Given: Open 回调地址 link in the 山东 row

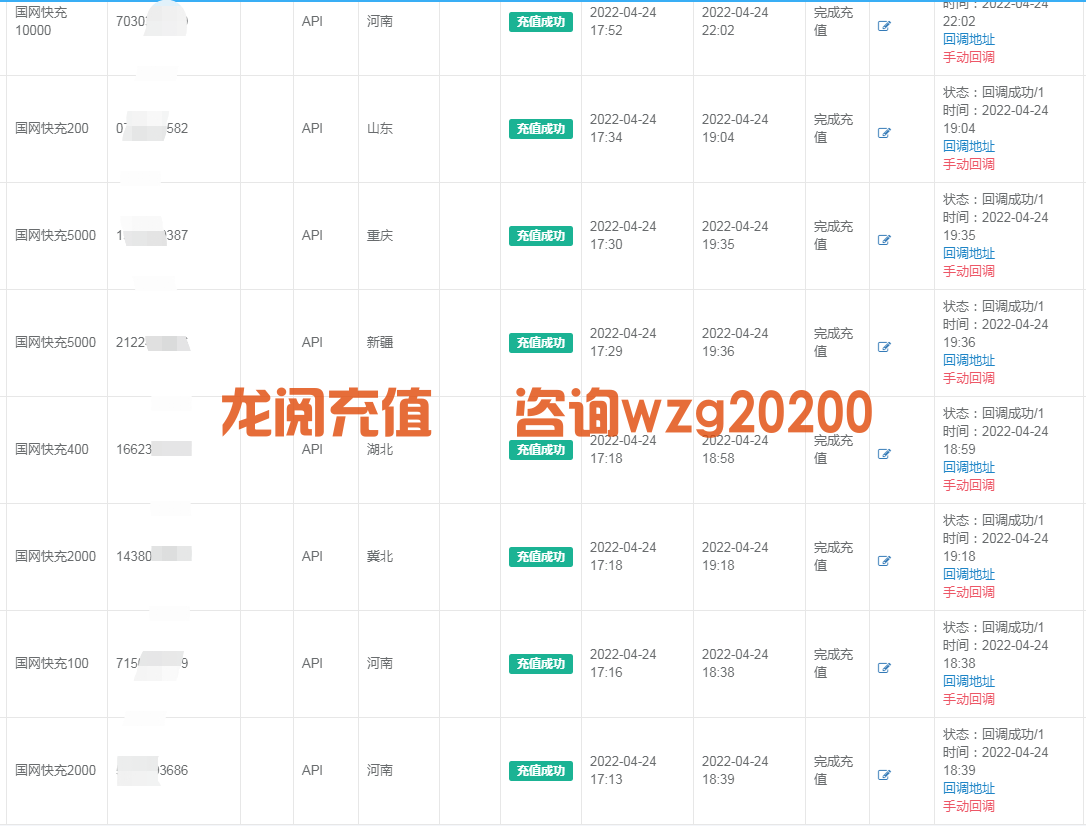Looking at the screenshot, I should point(968,146).
